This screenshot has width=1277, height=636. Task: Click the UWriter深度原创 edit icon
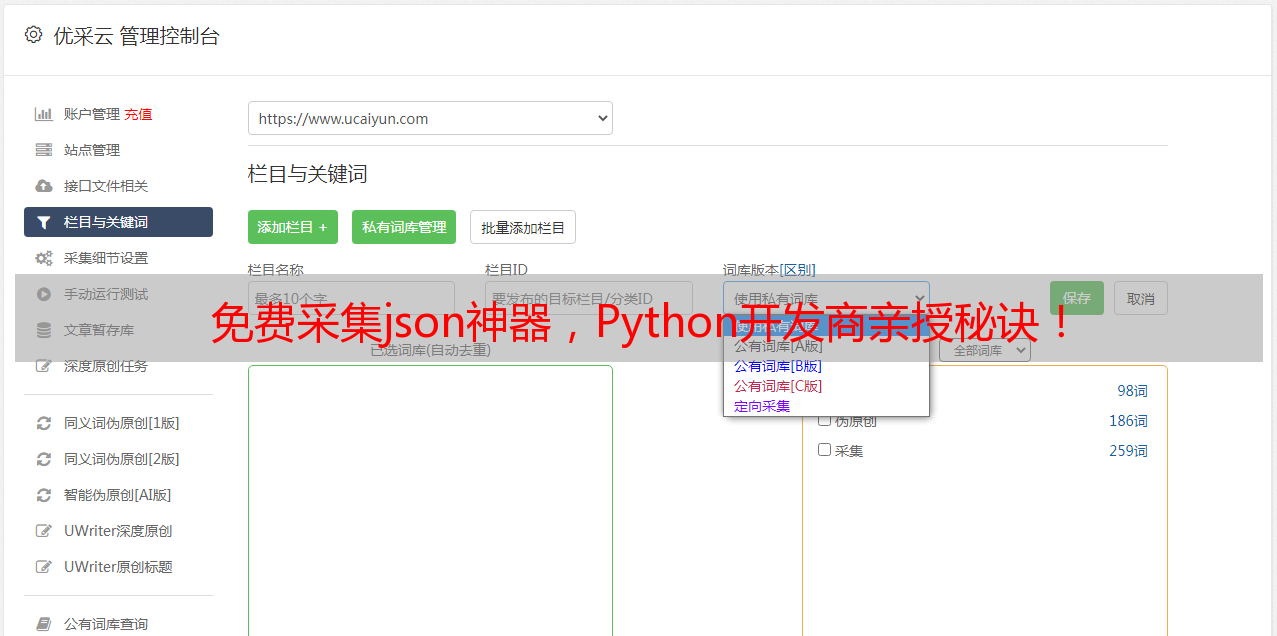(44, 531)
